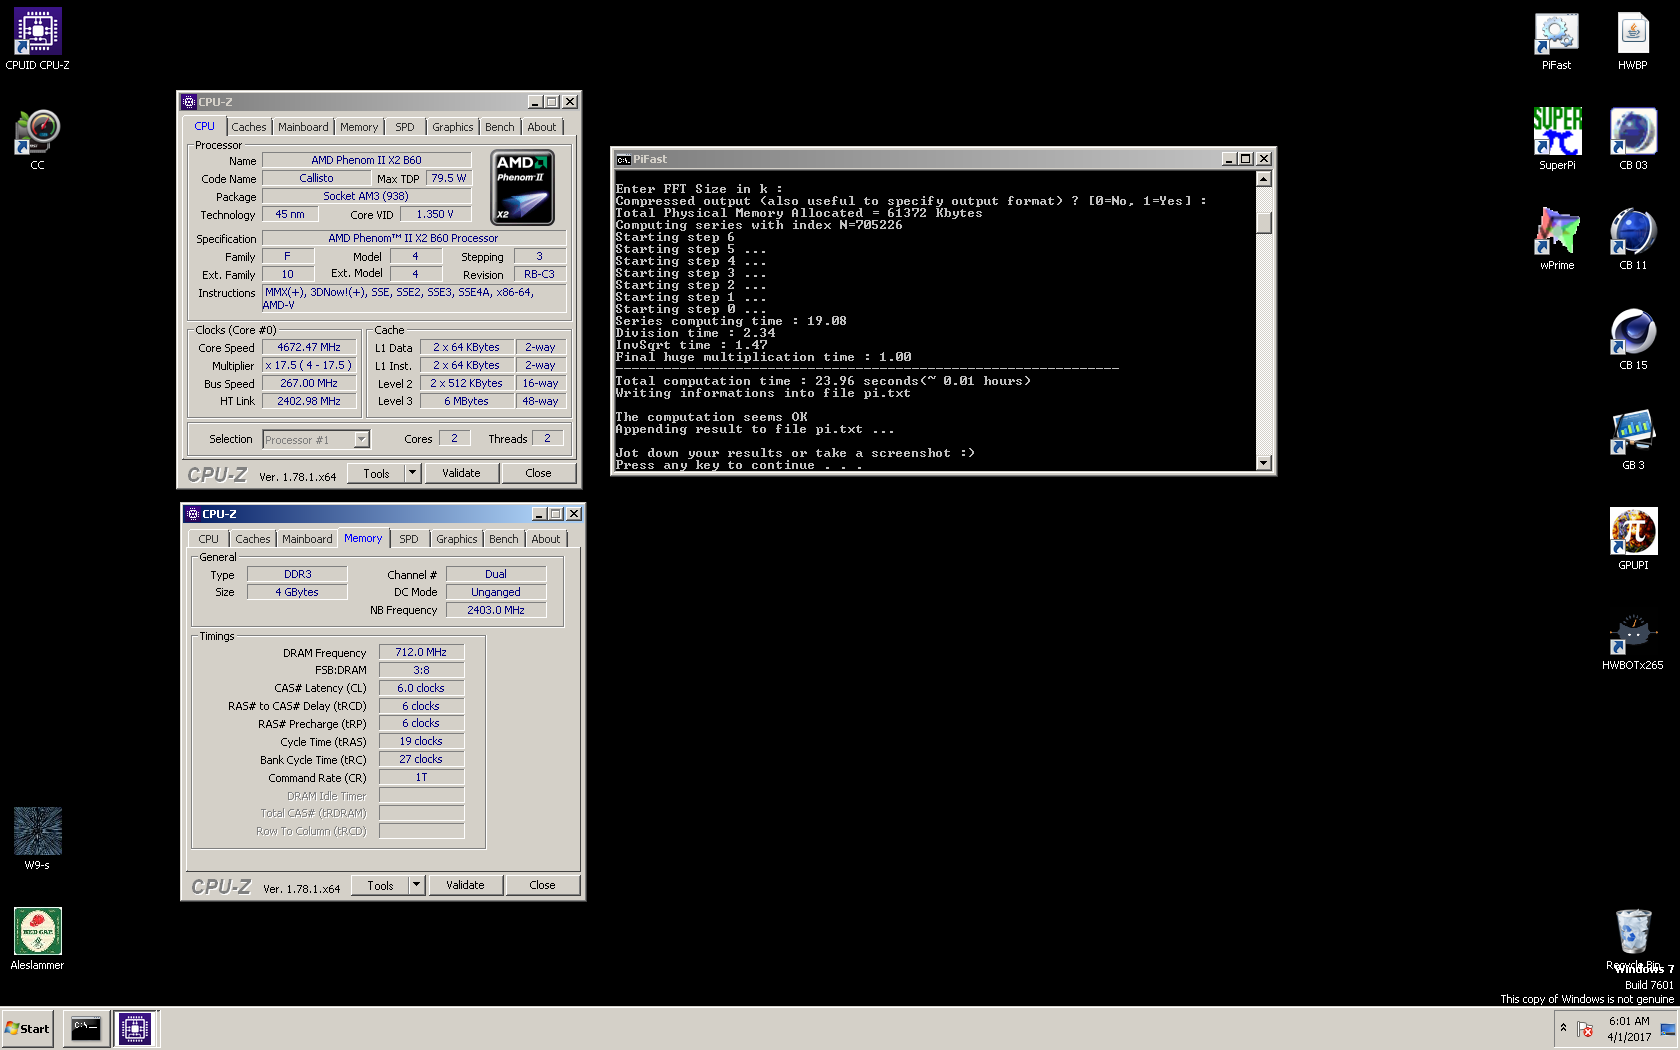Click the command prompt taskbar icon
Viewport: 1680px width, 1050px height.
coord(86,1028)
